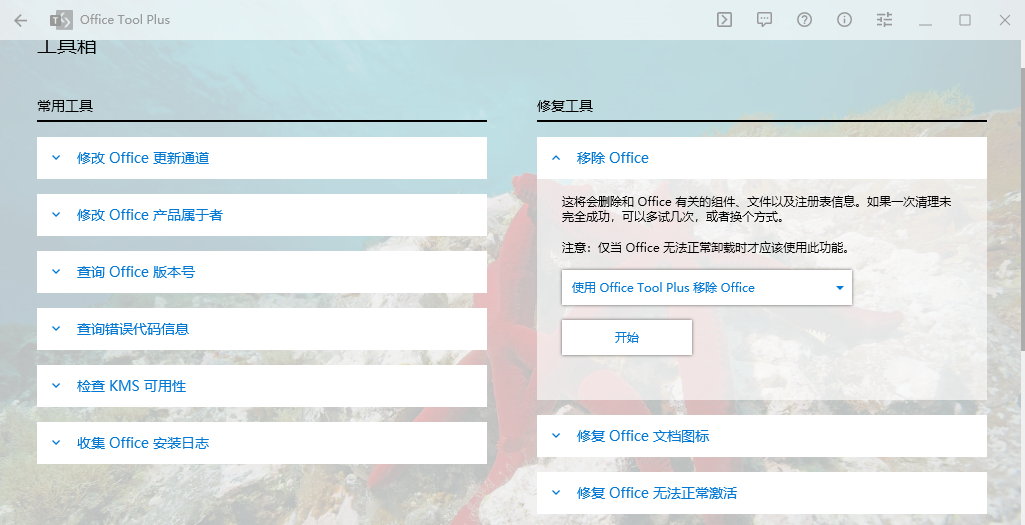The width and height of the screenshot is (1025, 525).
Task: Click the 修复工具 section heading
Action: pyautogui.click(x=565, y=106)
